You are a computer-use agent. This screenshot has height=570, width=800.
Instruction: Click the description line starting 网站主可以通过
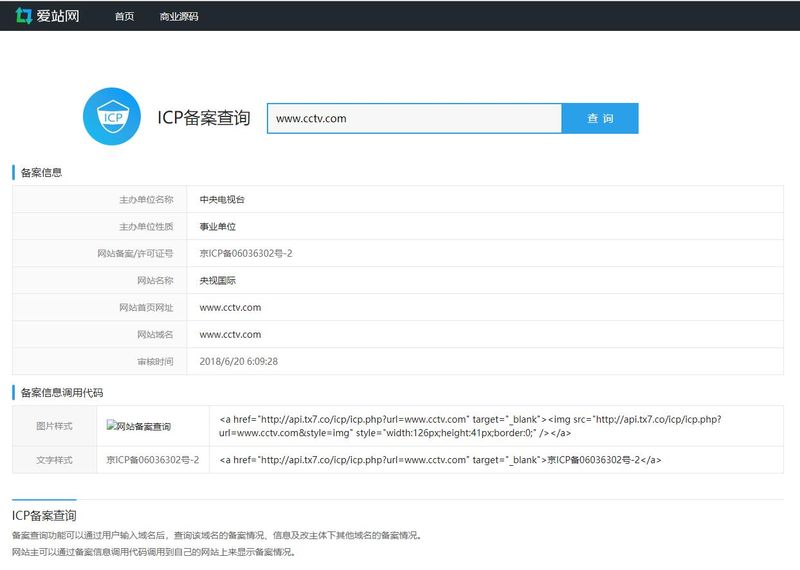point(154,552)
